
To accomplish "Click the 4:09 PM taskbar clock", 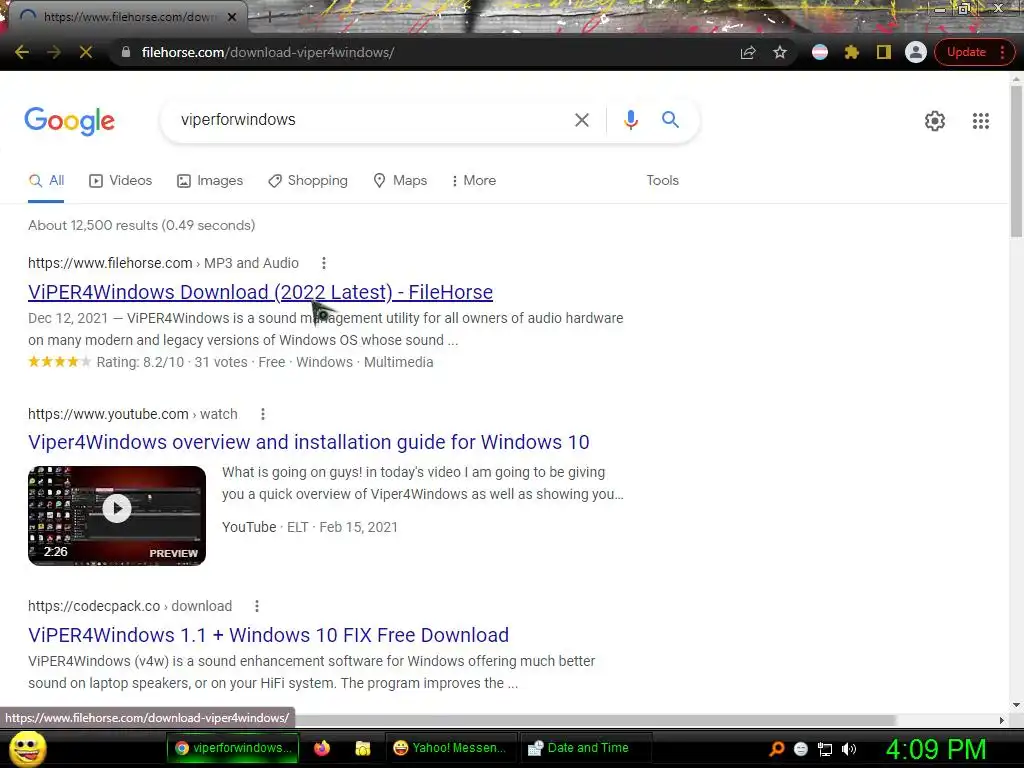I will (x=936, y=749).
